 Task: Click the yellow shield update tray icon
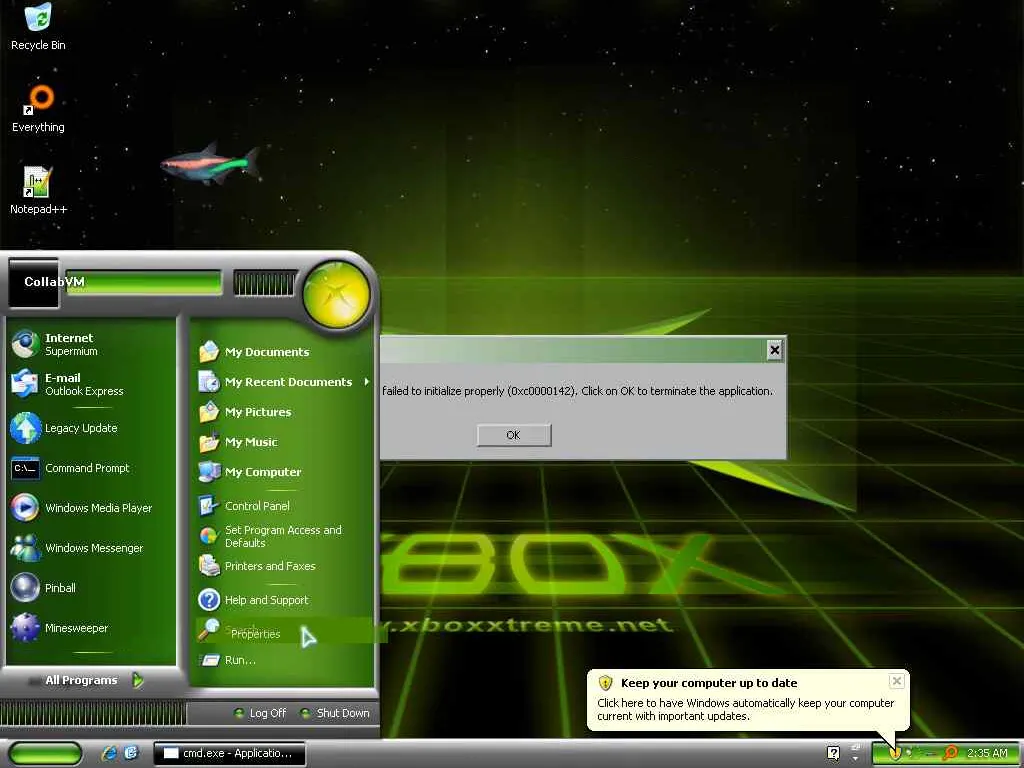(x=895, y=753)
